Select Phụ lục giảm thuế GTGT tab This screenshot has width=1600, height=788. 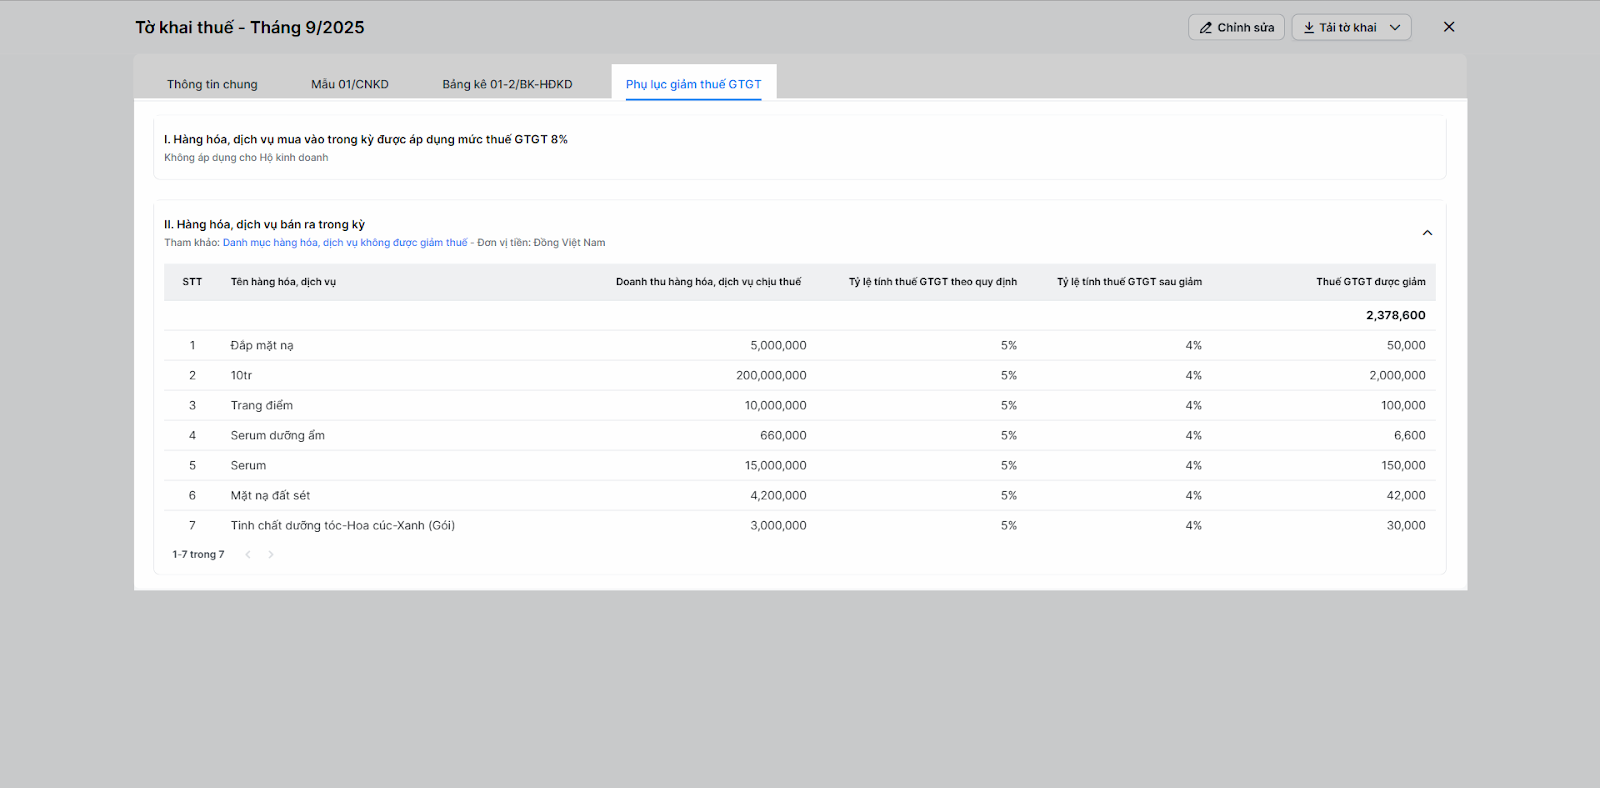click(x=693, y=85)
